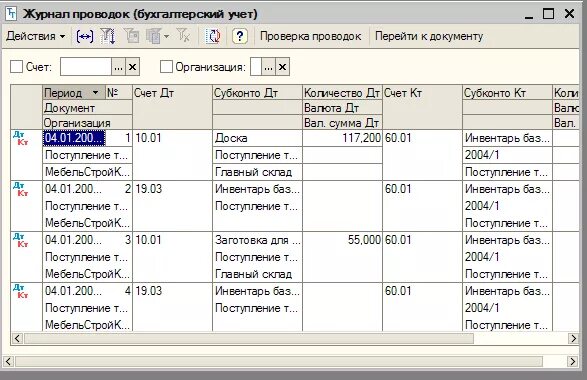587x380 pixels.
Task: Select the quantity cell 55,000
Action: pyautogui.click(x=342, y=240)
